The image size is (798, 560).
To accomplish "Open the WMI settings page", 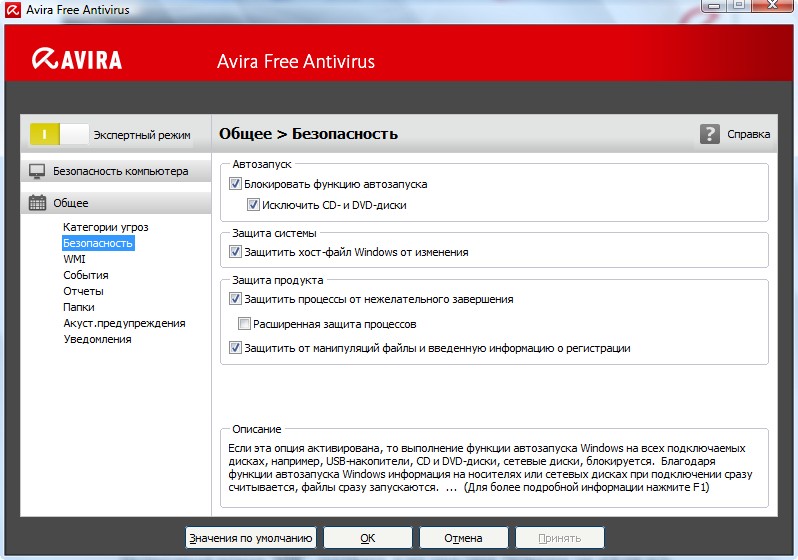I will 74,259.
